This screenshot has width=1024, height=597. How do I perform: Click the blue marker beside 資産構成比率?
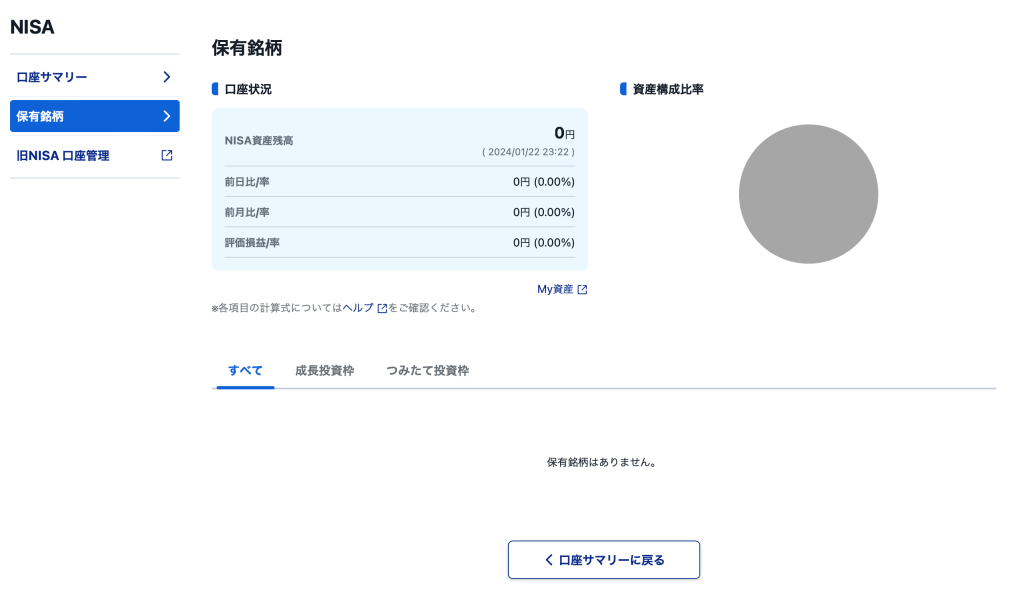[x=623, y=89]
